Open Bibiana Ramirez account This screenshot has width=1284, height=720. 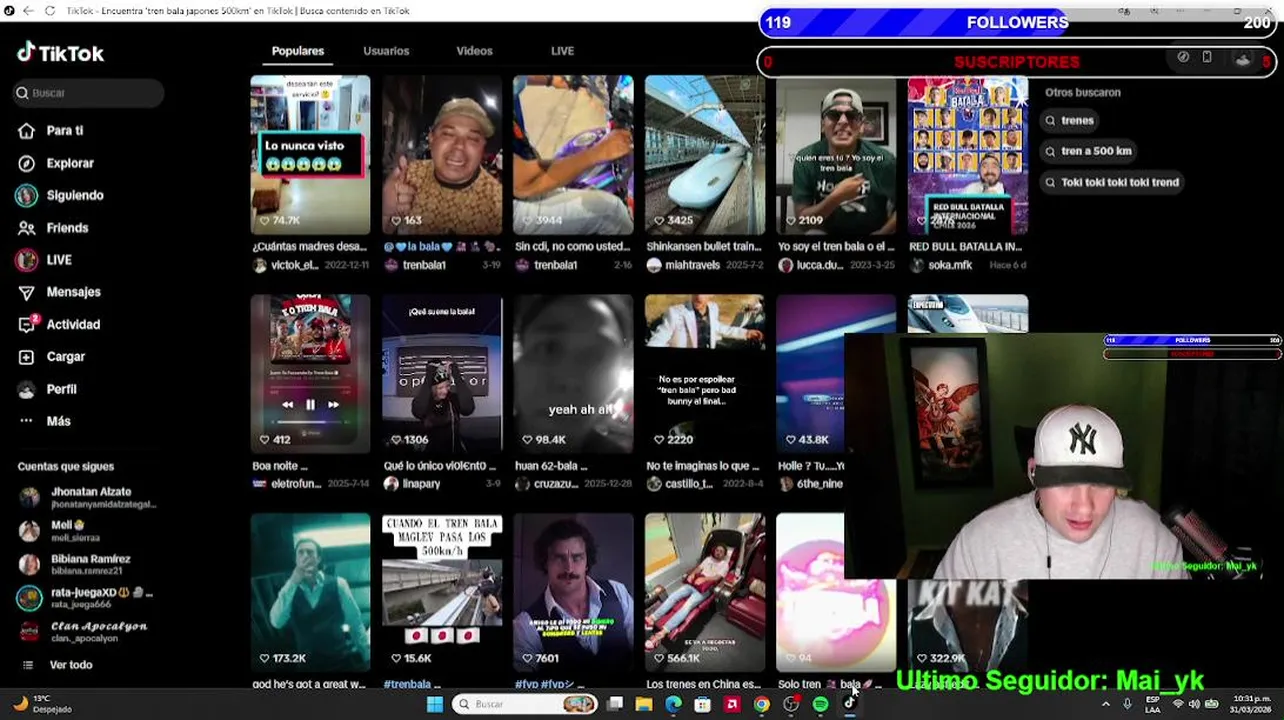pos(75,564)
